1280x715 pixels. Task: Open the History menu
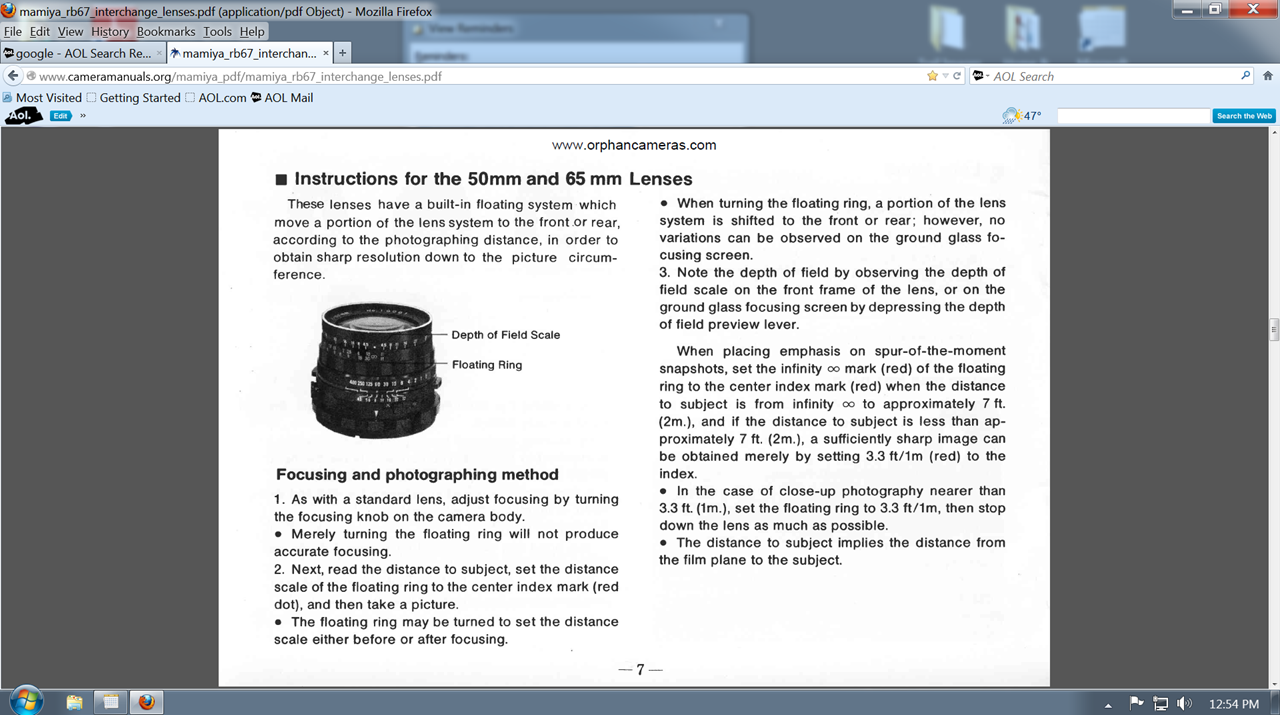point(110,32)
